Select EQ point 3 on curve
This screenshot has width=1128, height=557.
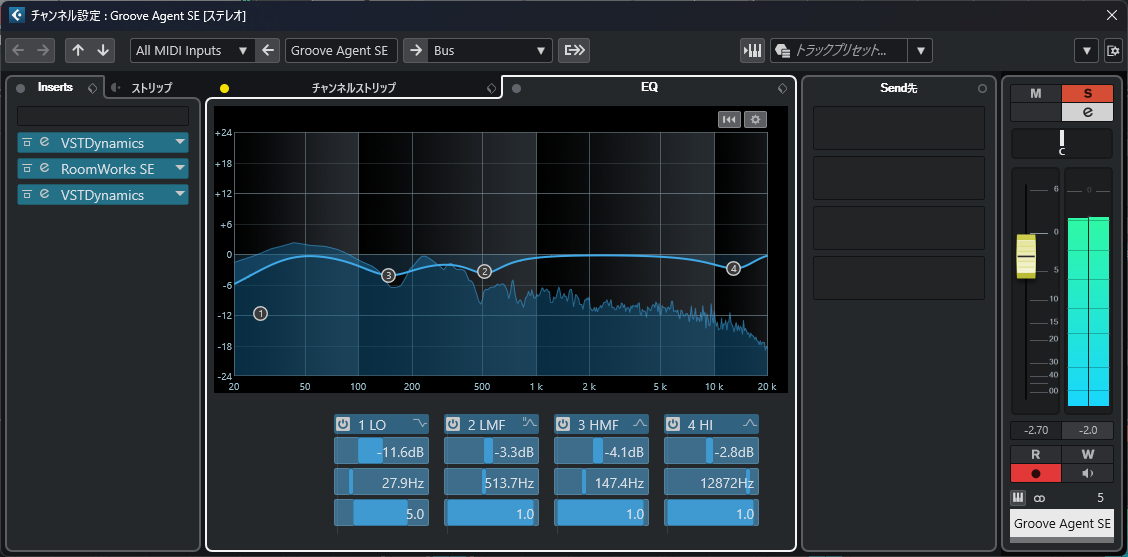point(388,275)
